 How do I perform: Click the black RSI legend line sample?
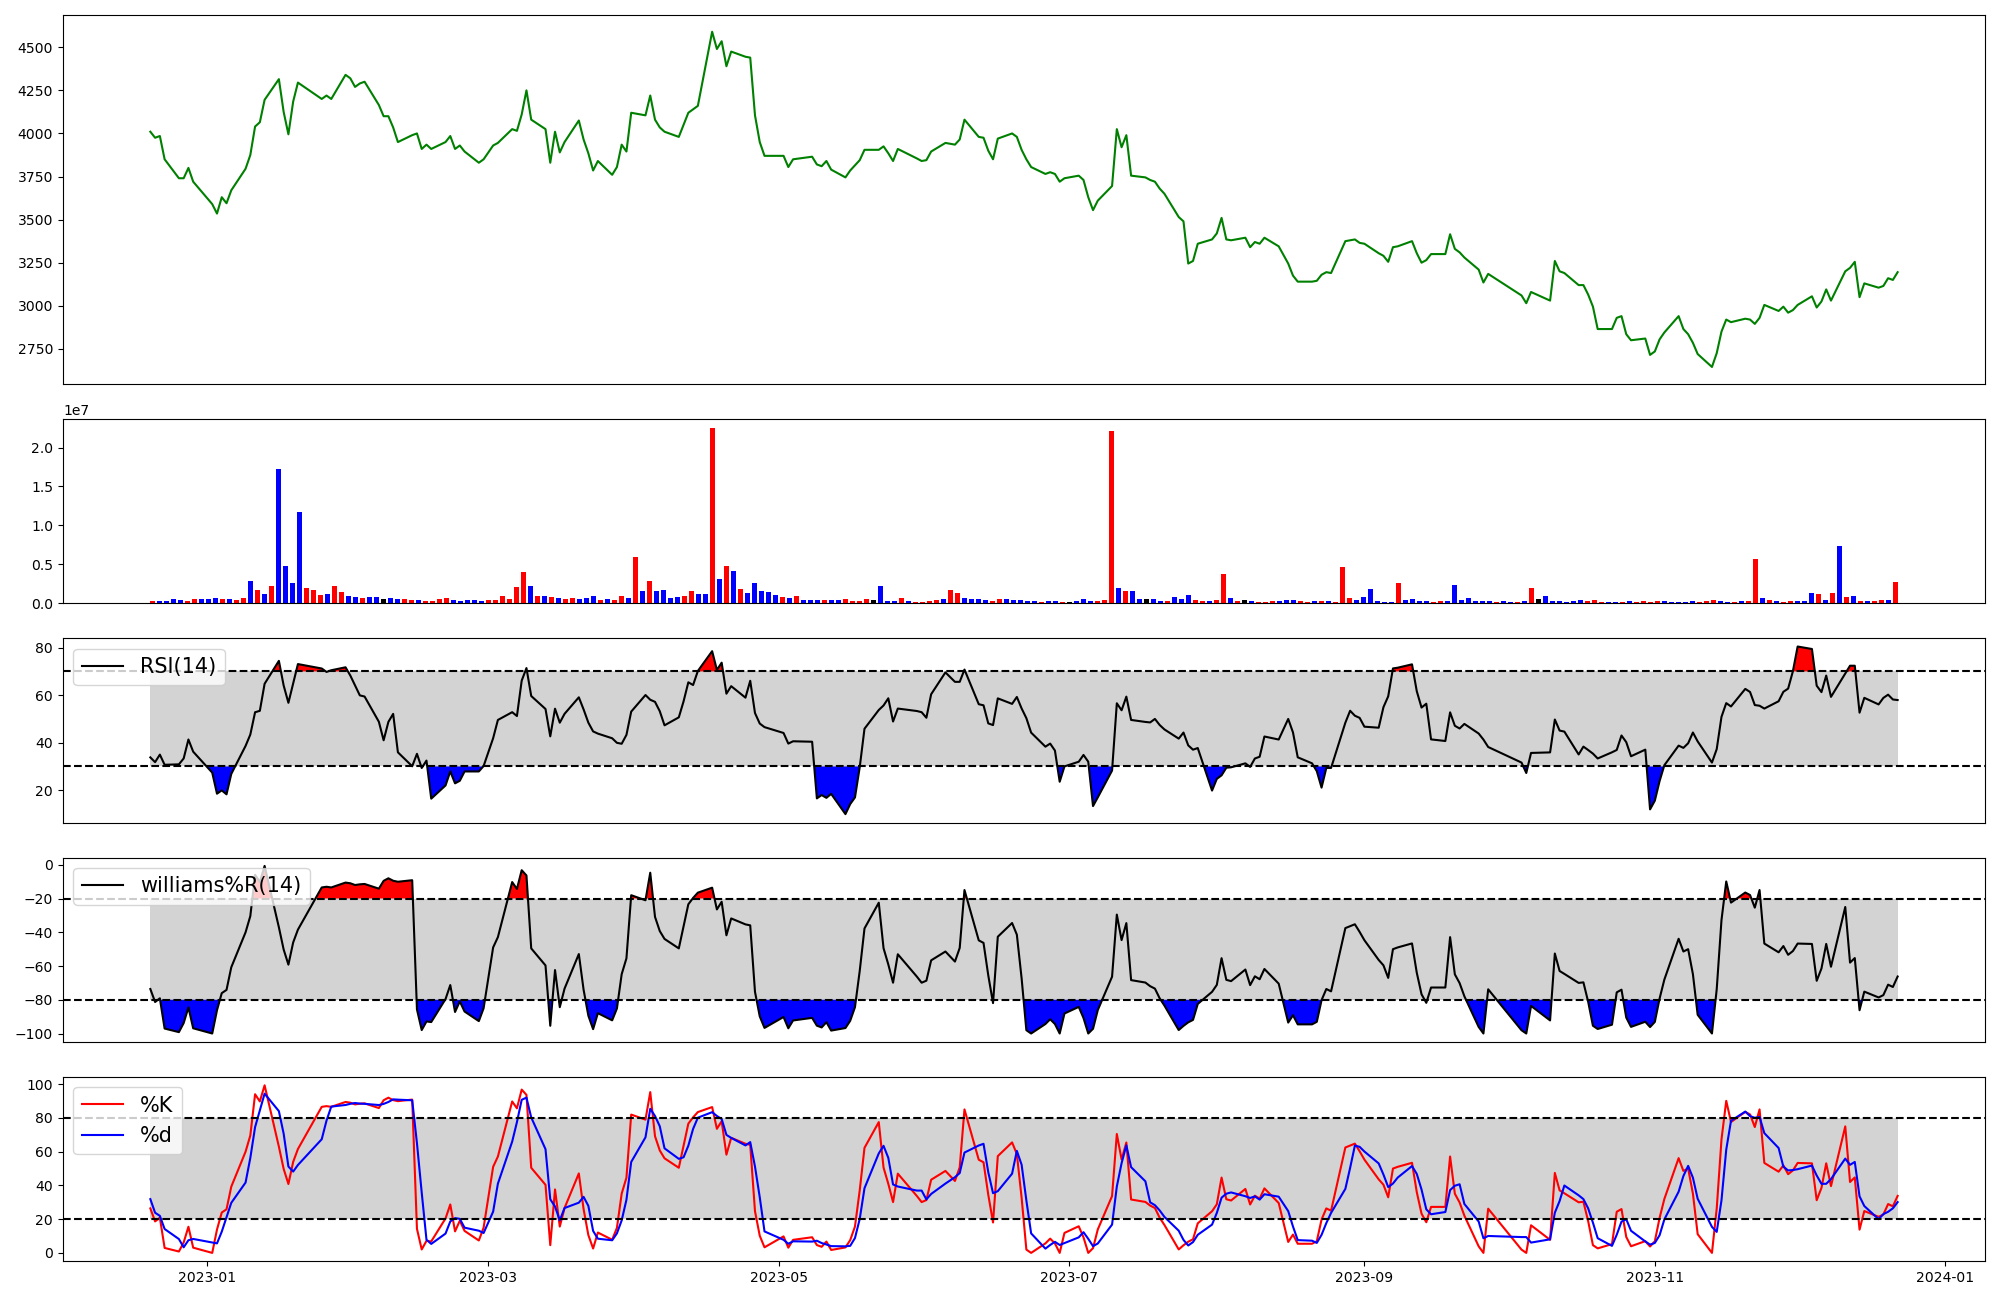point(102,666)
